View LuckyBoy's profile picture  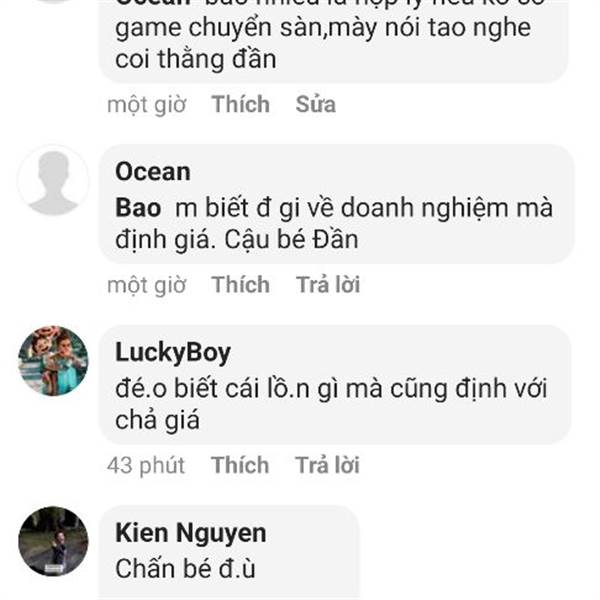tap(53, 361)
